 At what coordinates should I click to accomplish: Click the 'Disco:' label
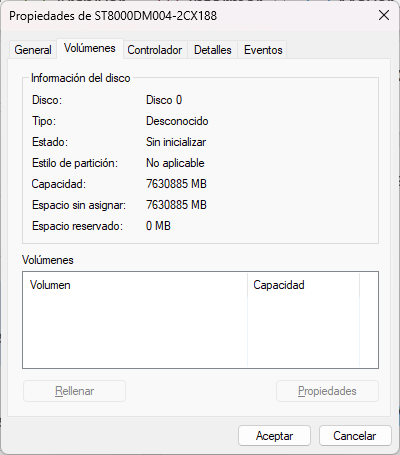tap(47, 100)
